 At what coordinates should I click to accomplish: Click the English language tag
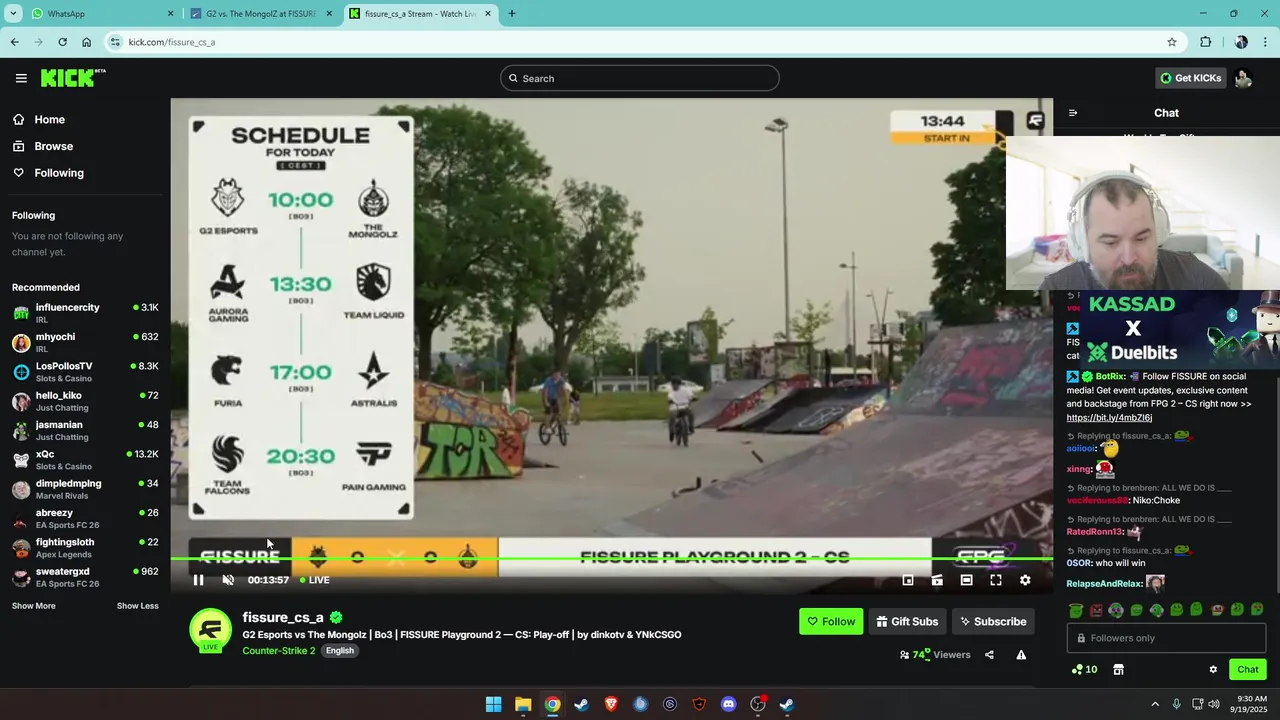pyautogui.click(x=340, y=650)
